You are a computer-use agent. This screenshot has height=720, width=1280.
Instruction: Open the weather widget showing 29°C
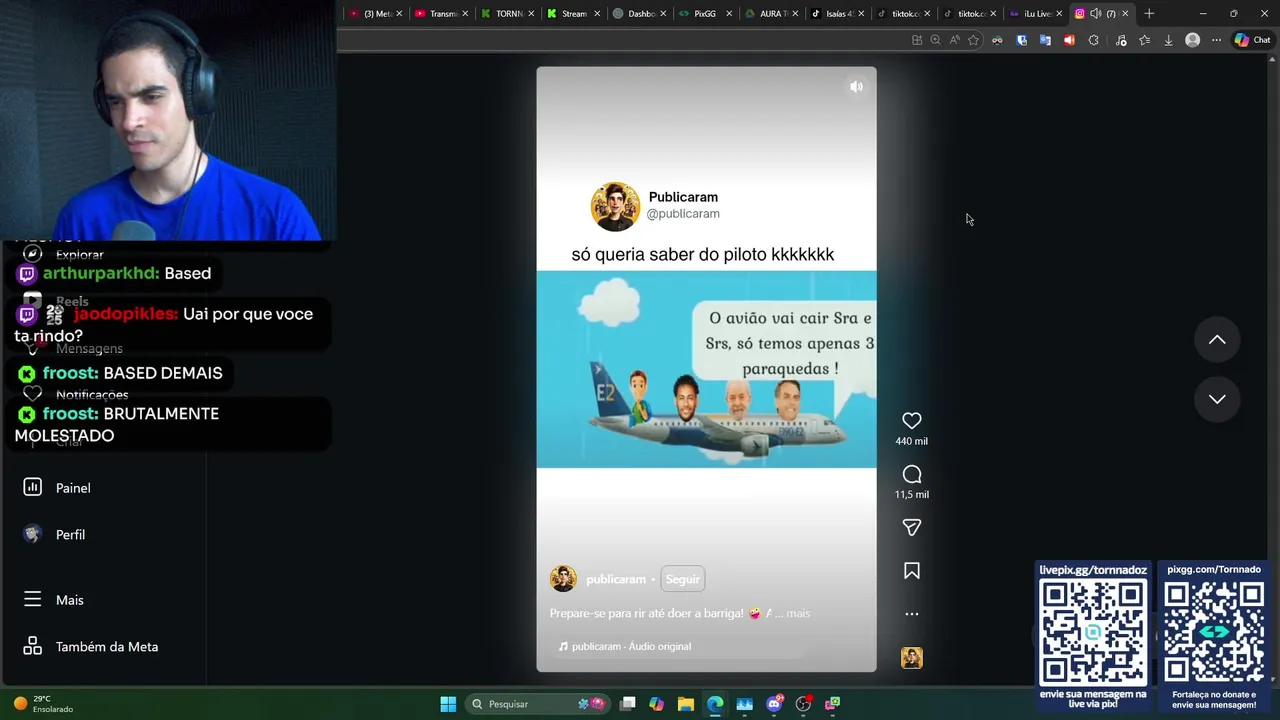tap(44, 704)
